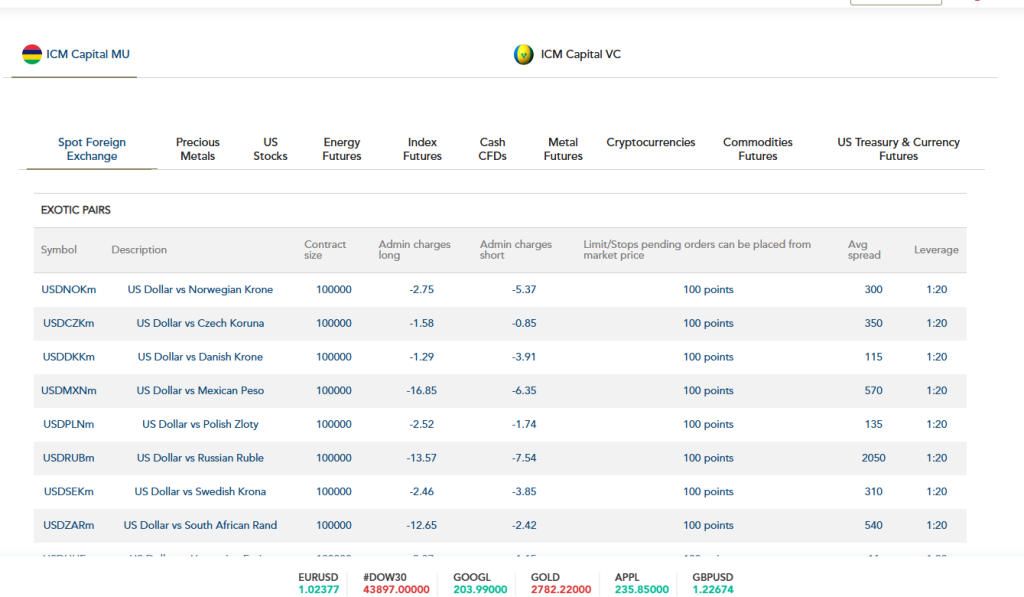
Task: Click the Mauritius flag icon
Action: pyautogui.click(x=32, y=54)
